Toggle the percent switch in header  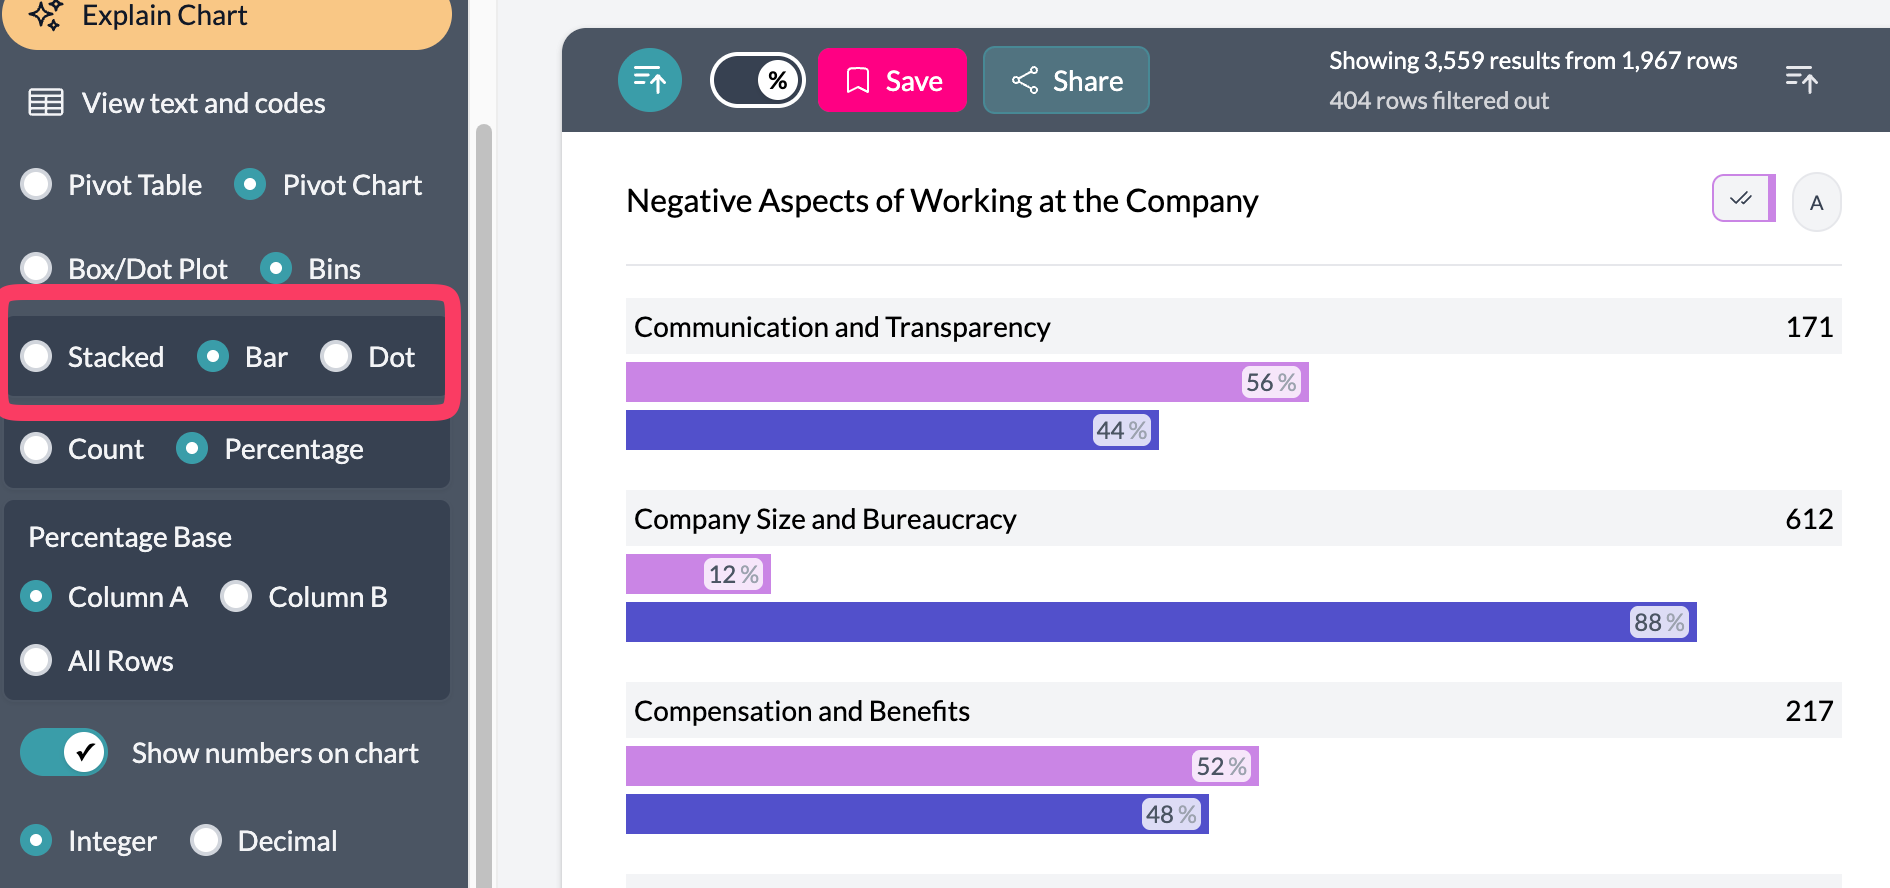click(758, 80)
